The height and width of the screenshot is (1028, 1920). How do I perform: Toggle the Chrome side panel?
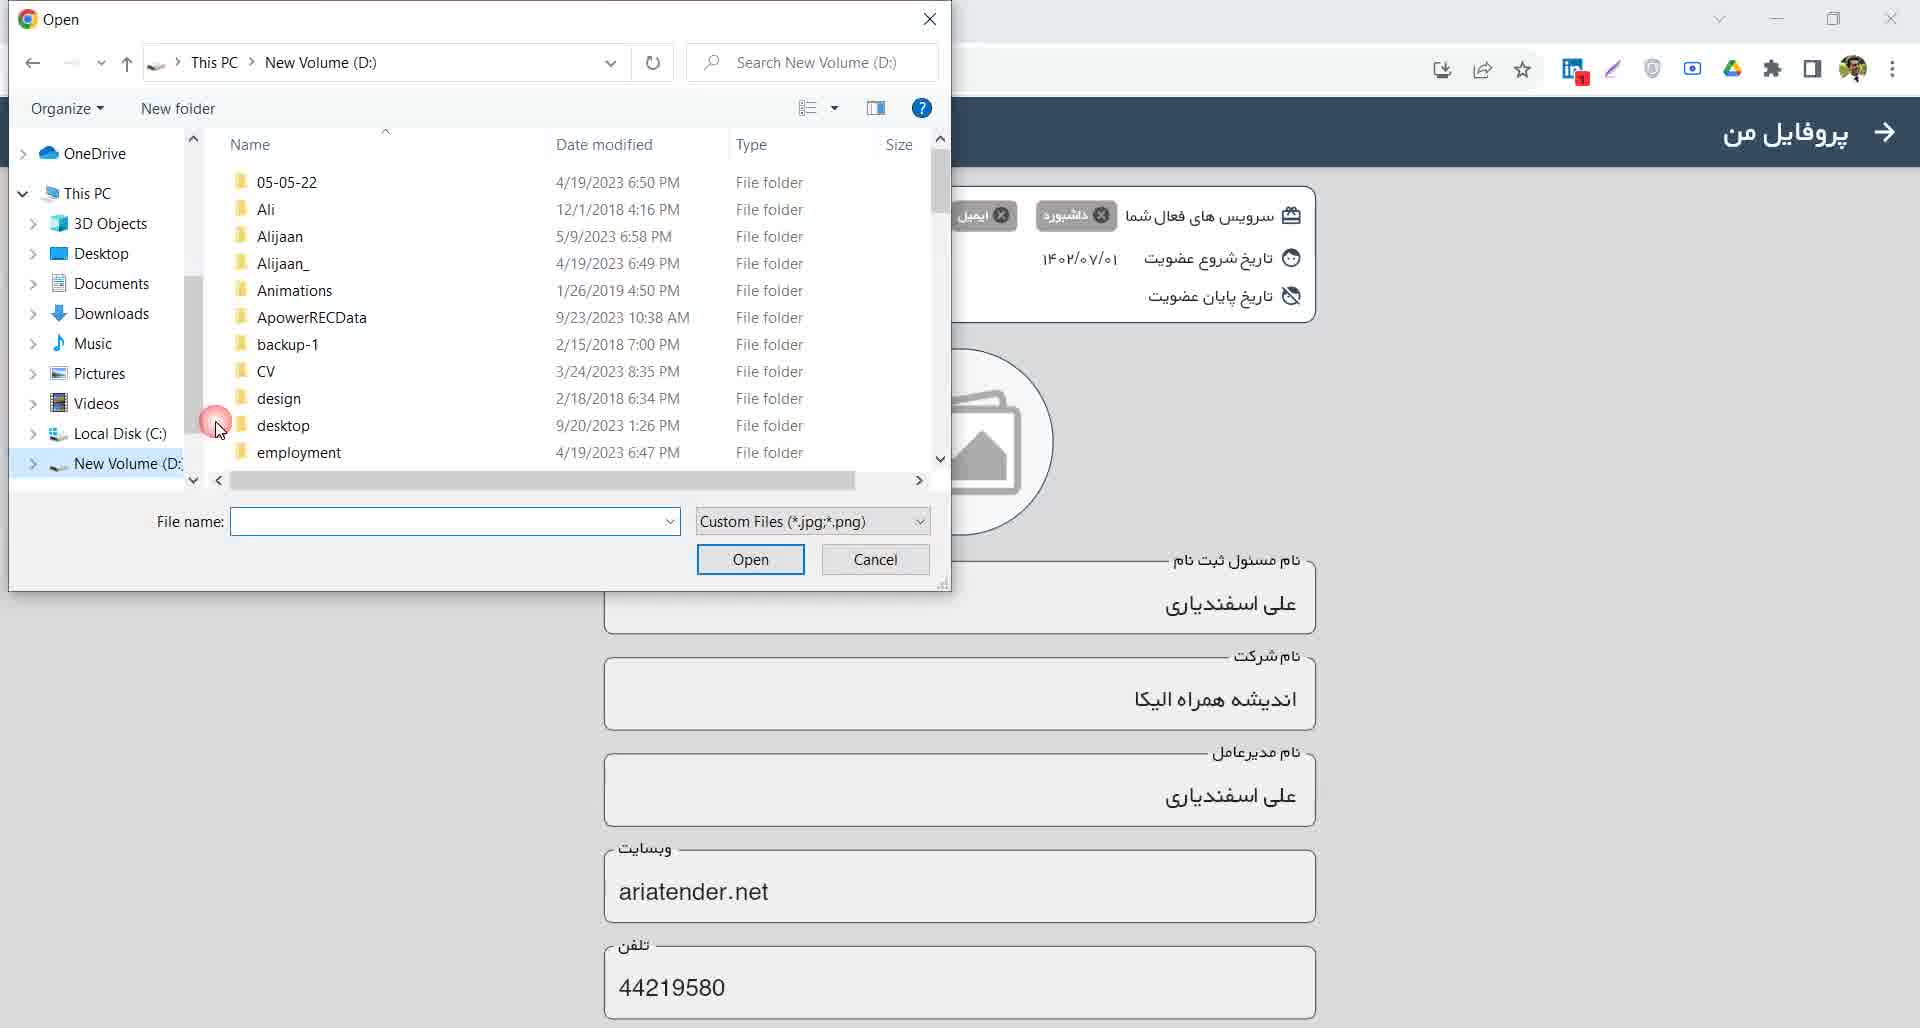point(1812,69)
